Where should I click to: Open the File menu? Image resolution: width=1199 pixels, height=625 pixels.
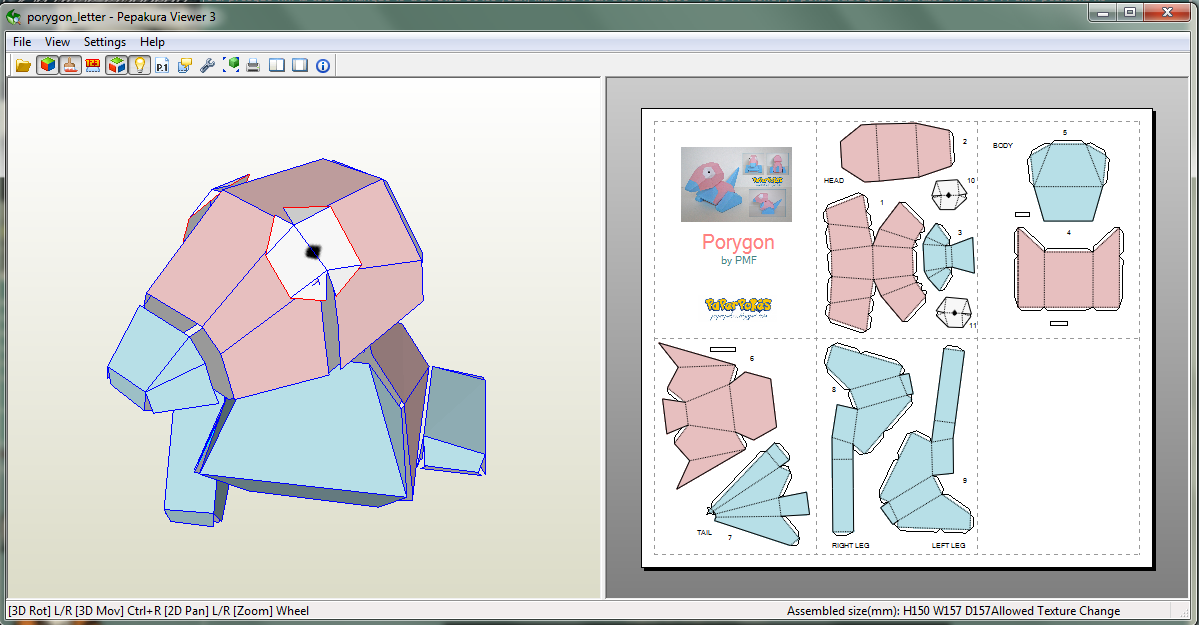[22, 42]
